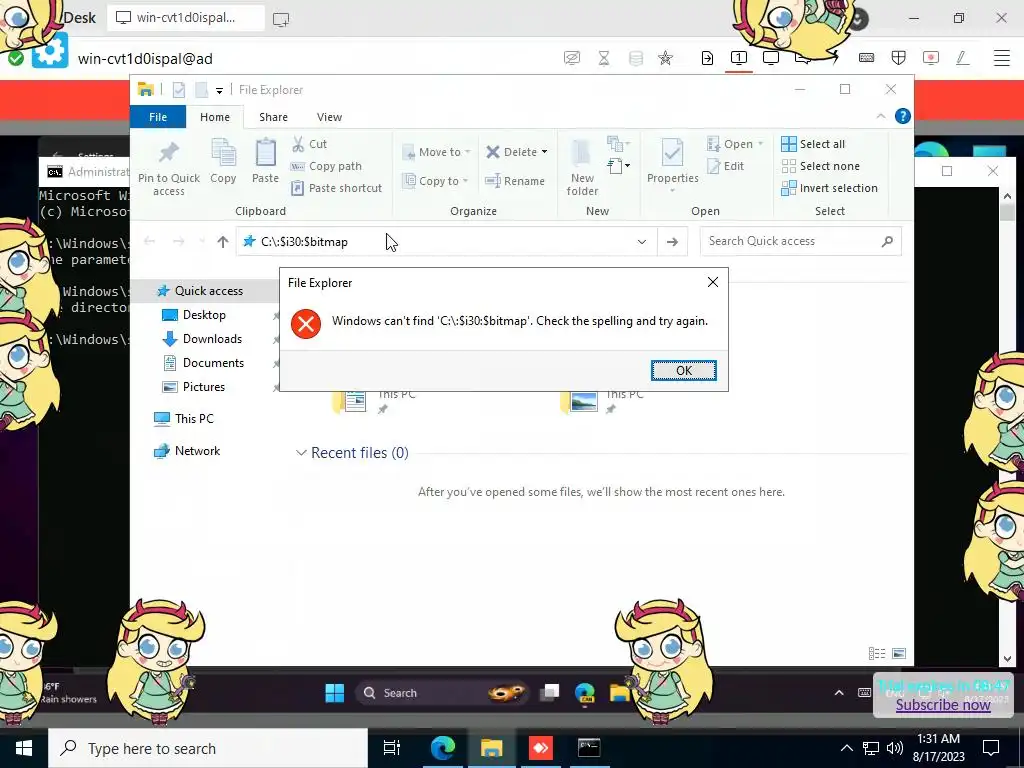The image size is (1024, 768).
Task: Click Select none in the ribbon
Action: pyautogui.click(x=820, y=166)
